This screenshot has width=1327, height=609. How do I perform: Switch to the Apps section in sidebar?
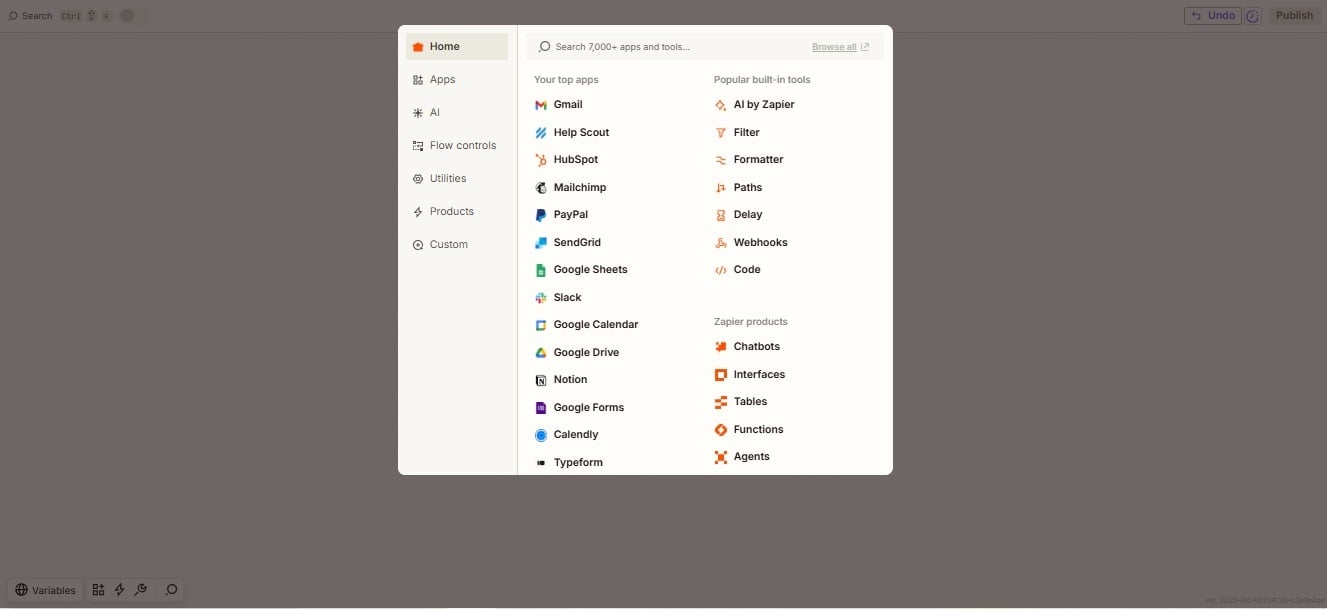[441, 79]
